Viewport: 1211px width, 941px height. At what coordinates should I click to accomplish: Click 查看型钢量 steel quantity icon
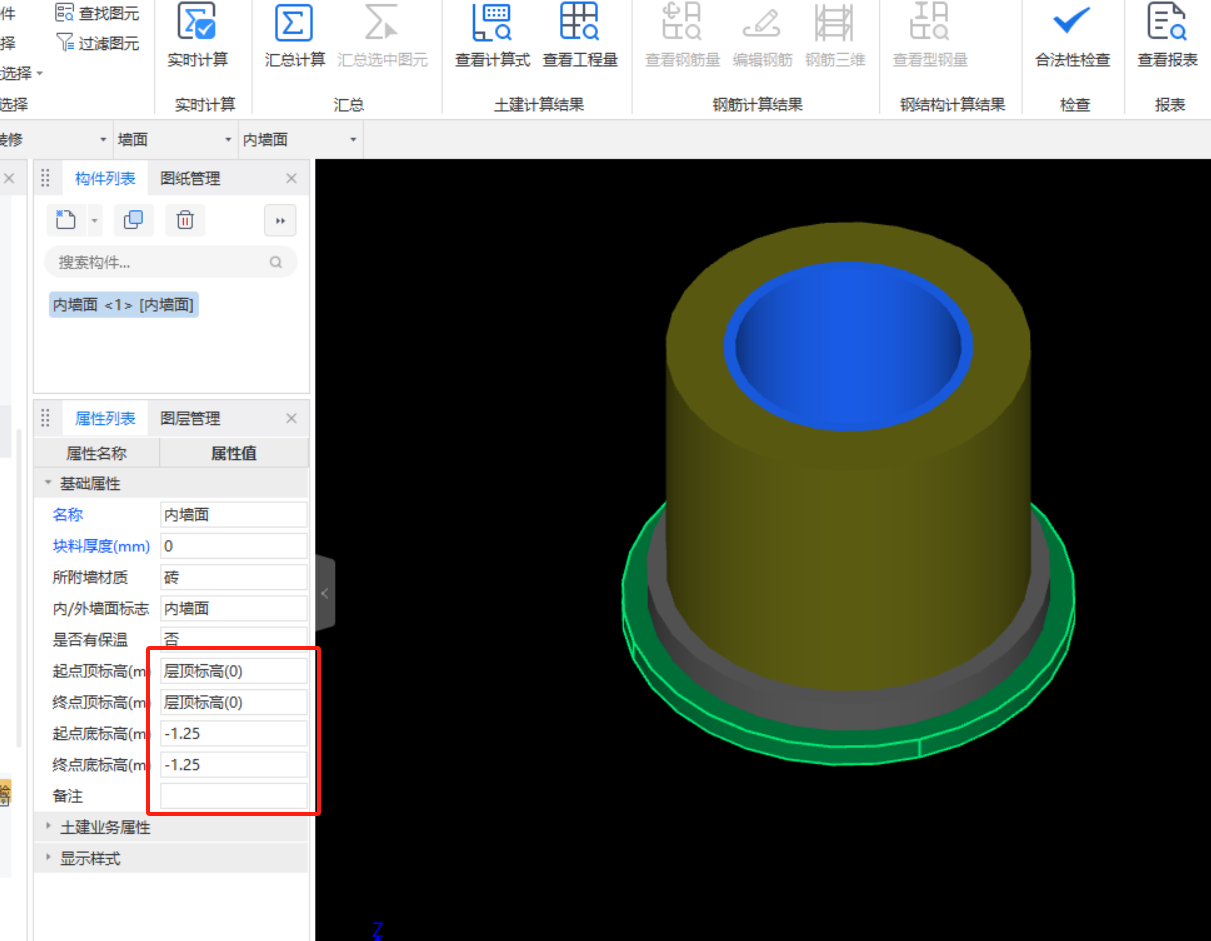point(930,36)
